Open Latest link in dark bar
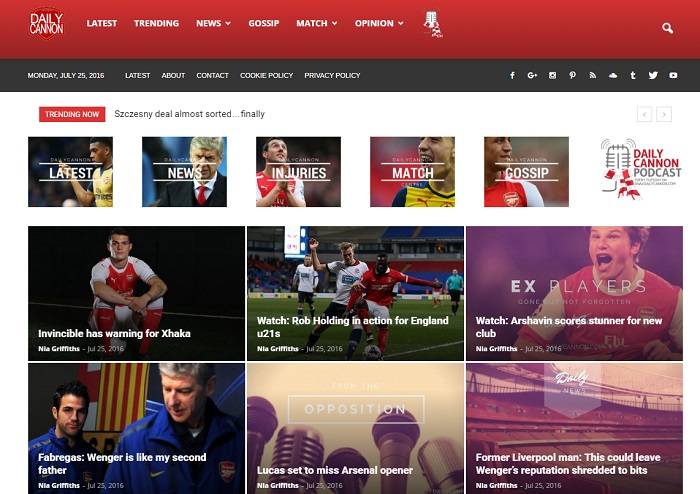This screenshot has width=700, height=494. point(138,75)
